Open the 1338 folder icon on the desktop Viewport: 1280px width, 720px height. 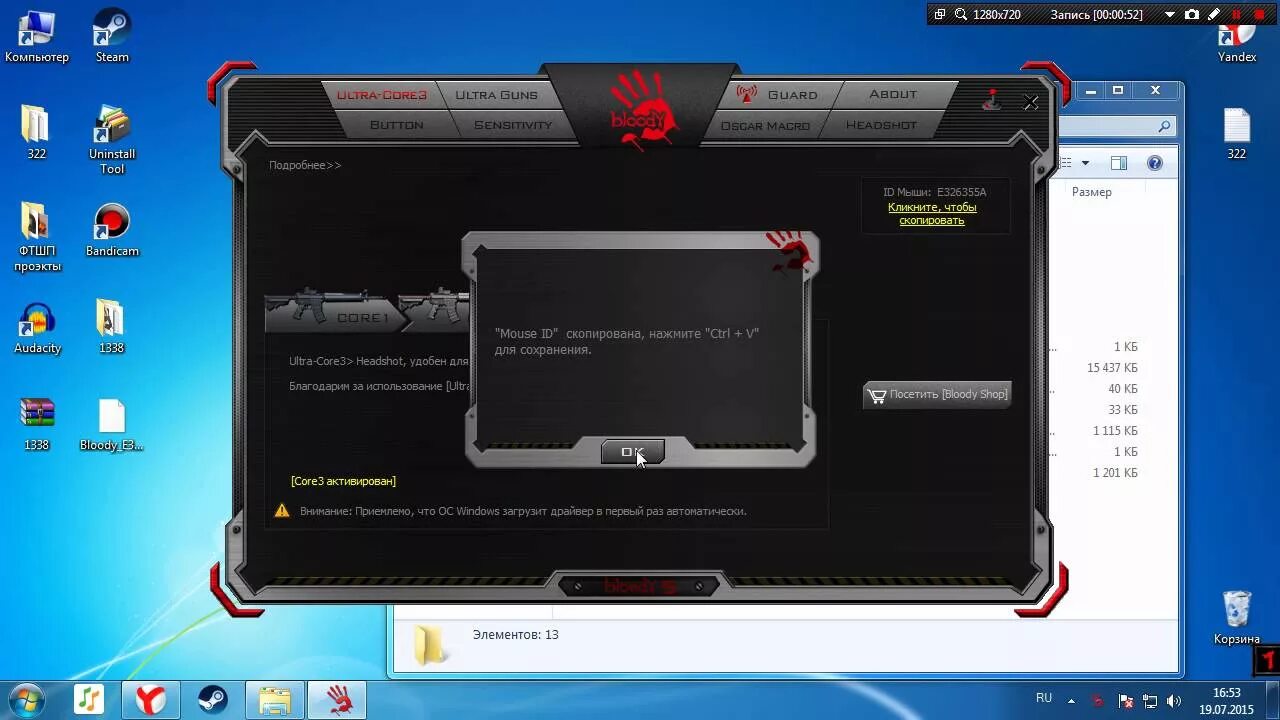tap(111, 327)
